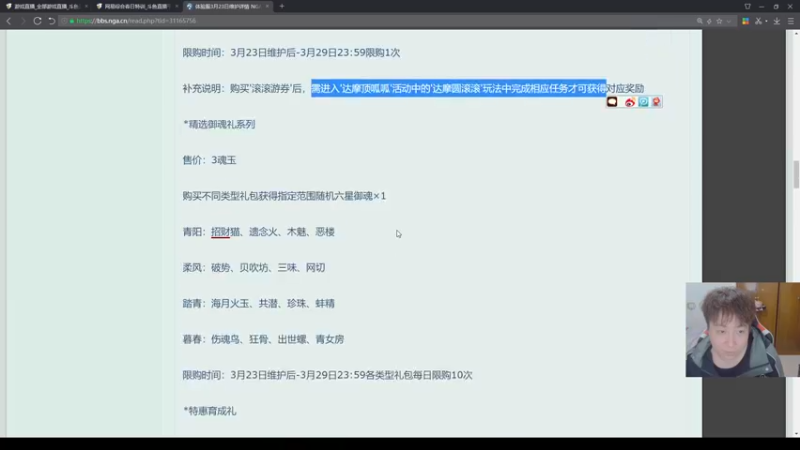Click the '柔风：破势、贝吹坊' line

[x=254, y=267]
